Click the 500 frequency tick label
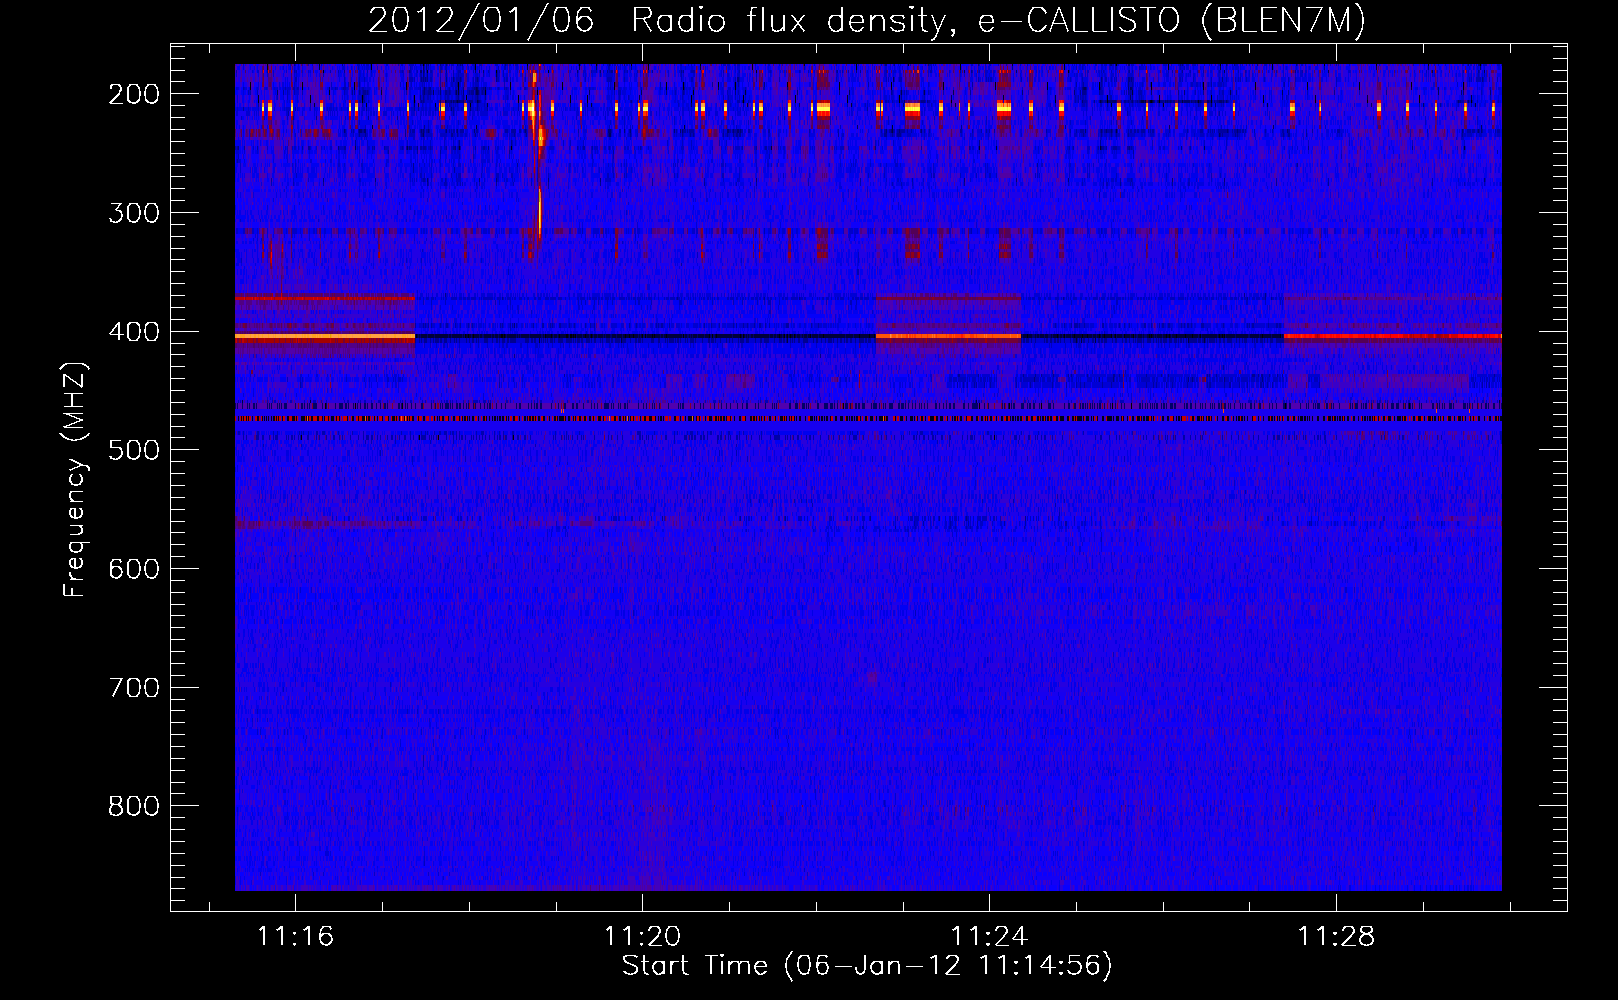 coord(134,450)
